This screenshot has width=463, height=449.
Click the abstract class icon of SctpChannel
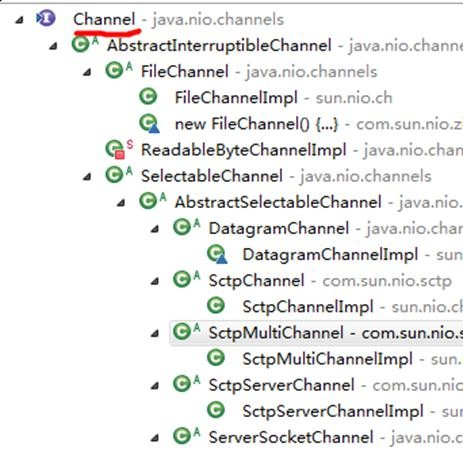182,279
